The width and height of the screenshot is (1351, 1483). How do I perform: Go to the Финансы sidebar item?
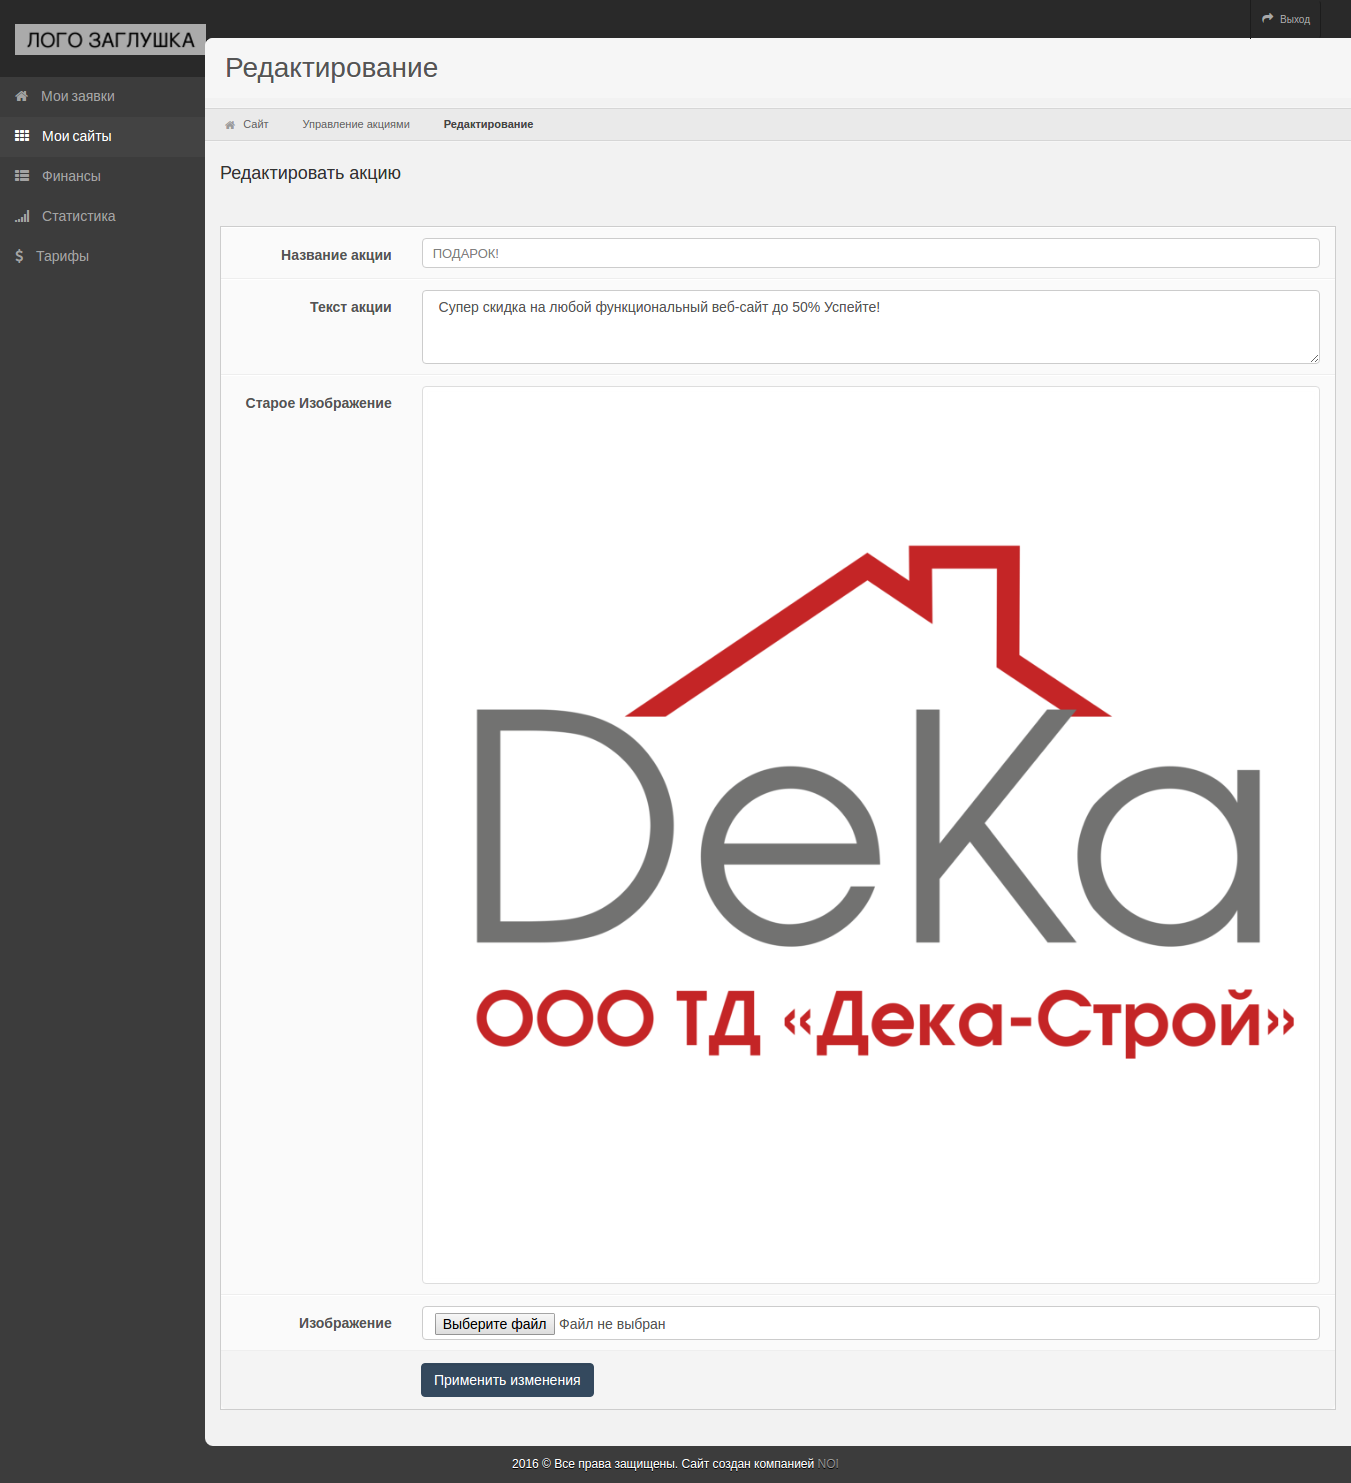[102, 176]
